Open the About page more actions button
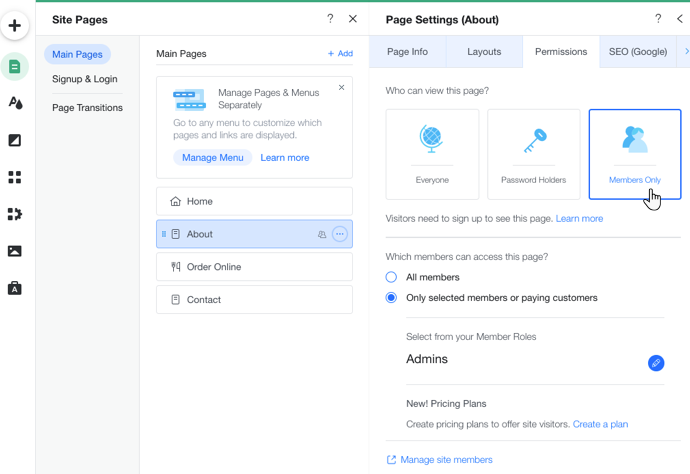 tap(340, 234)
